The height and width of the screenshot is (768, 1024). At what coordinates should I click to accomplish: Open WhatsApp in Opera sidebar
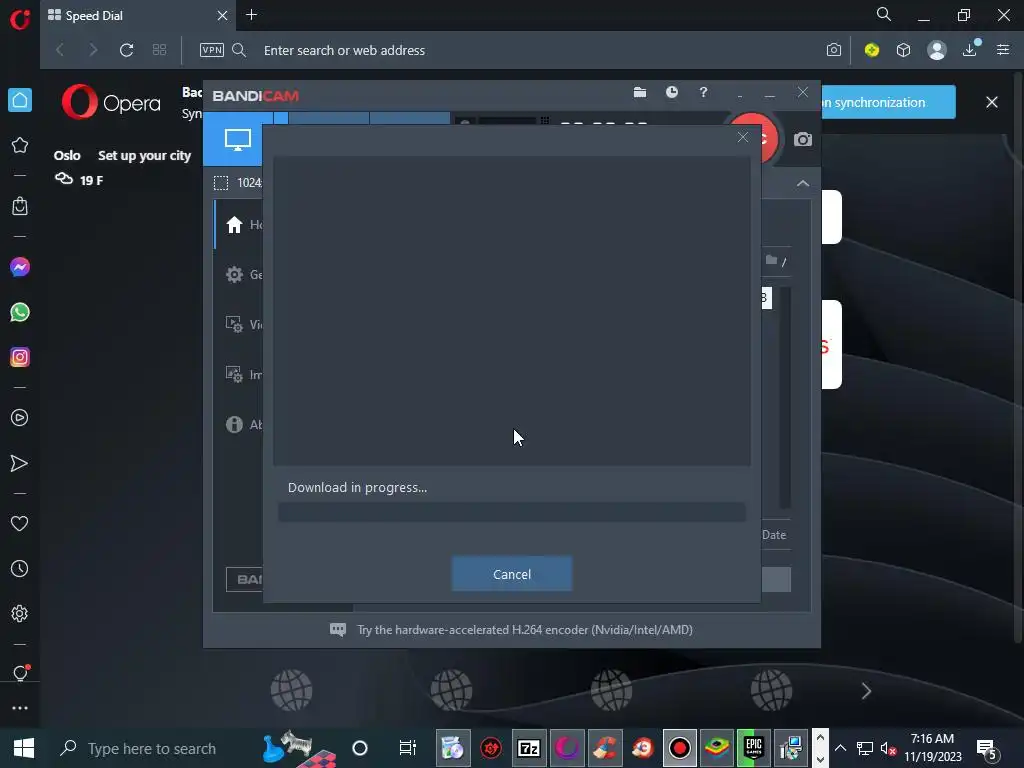click(20, 312)
